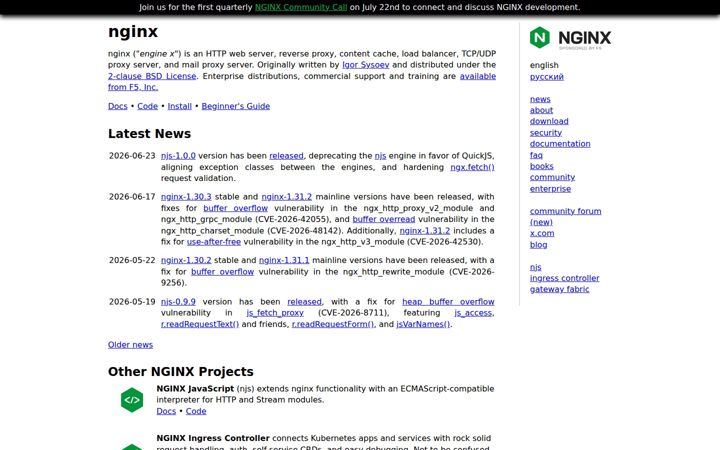This screenshot has width=720, height=450.
Task: Open the Beginner's Guide link
Action: point(236,106)
